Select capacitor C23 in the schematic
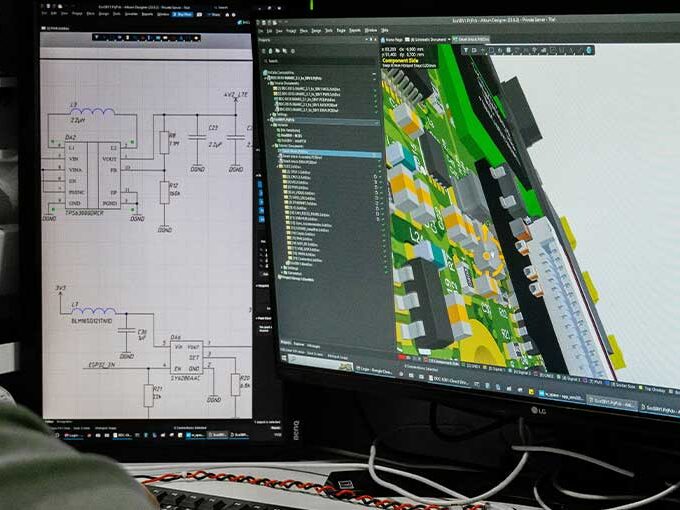 tap(198, 137)
